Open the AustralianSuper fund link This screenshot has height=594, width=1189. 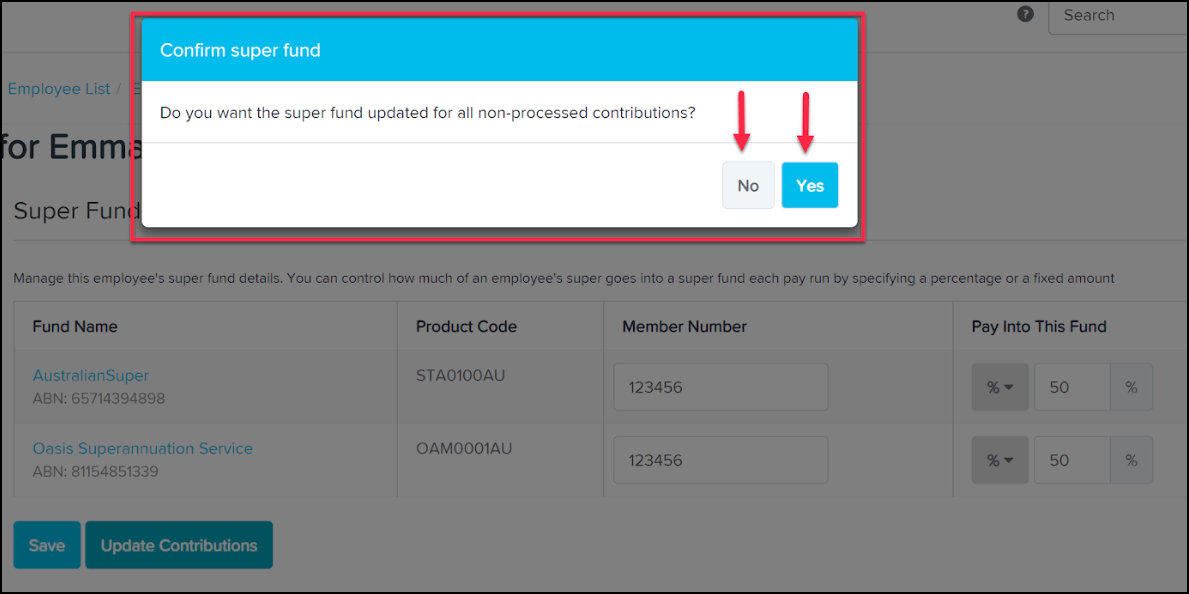pos(91,375)
